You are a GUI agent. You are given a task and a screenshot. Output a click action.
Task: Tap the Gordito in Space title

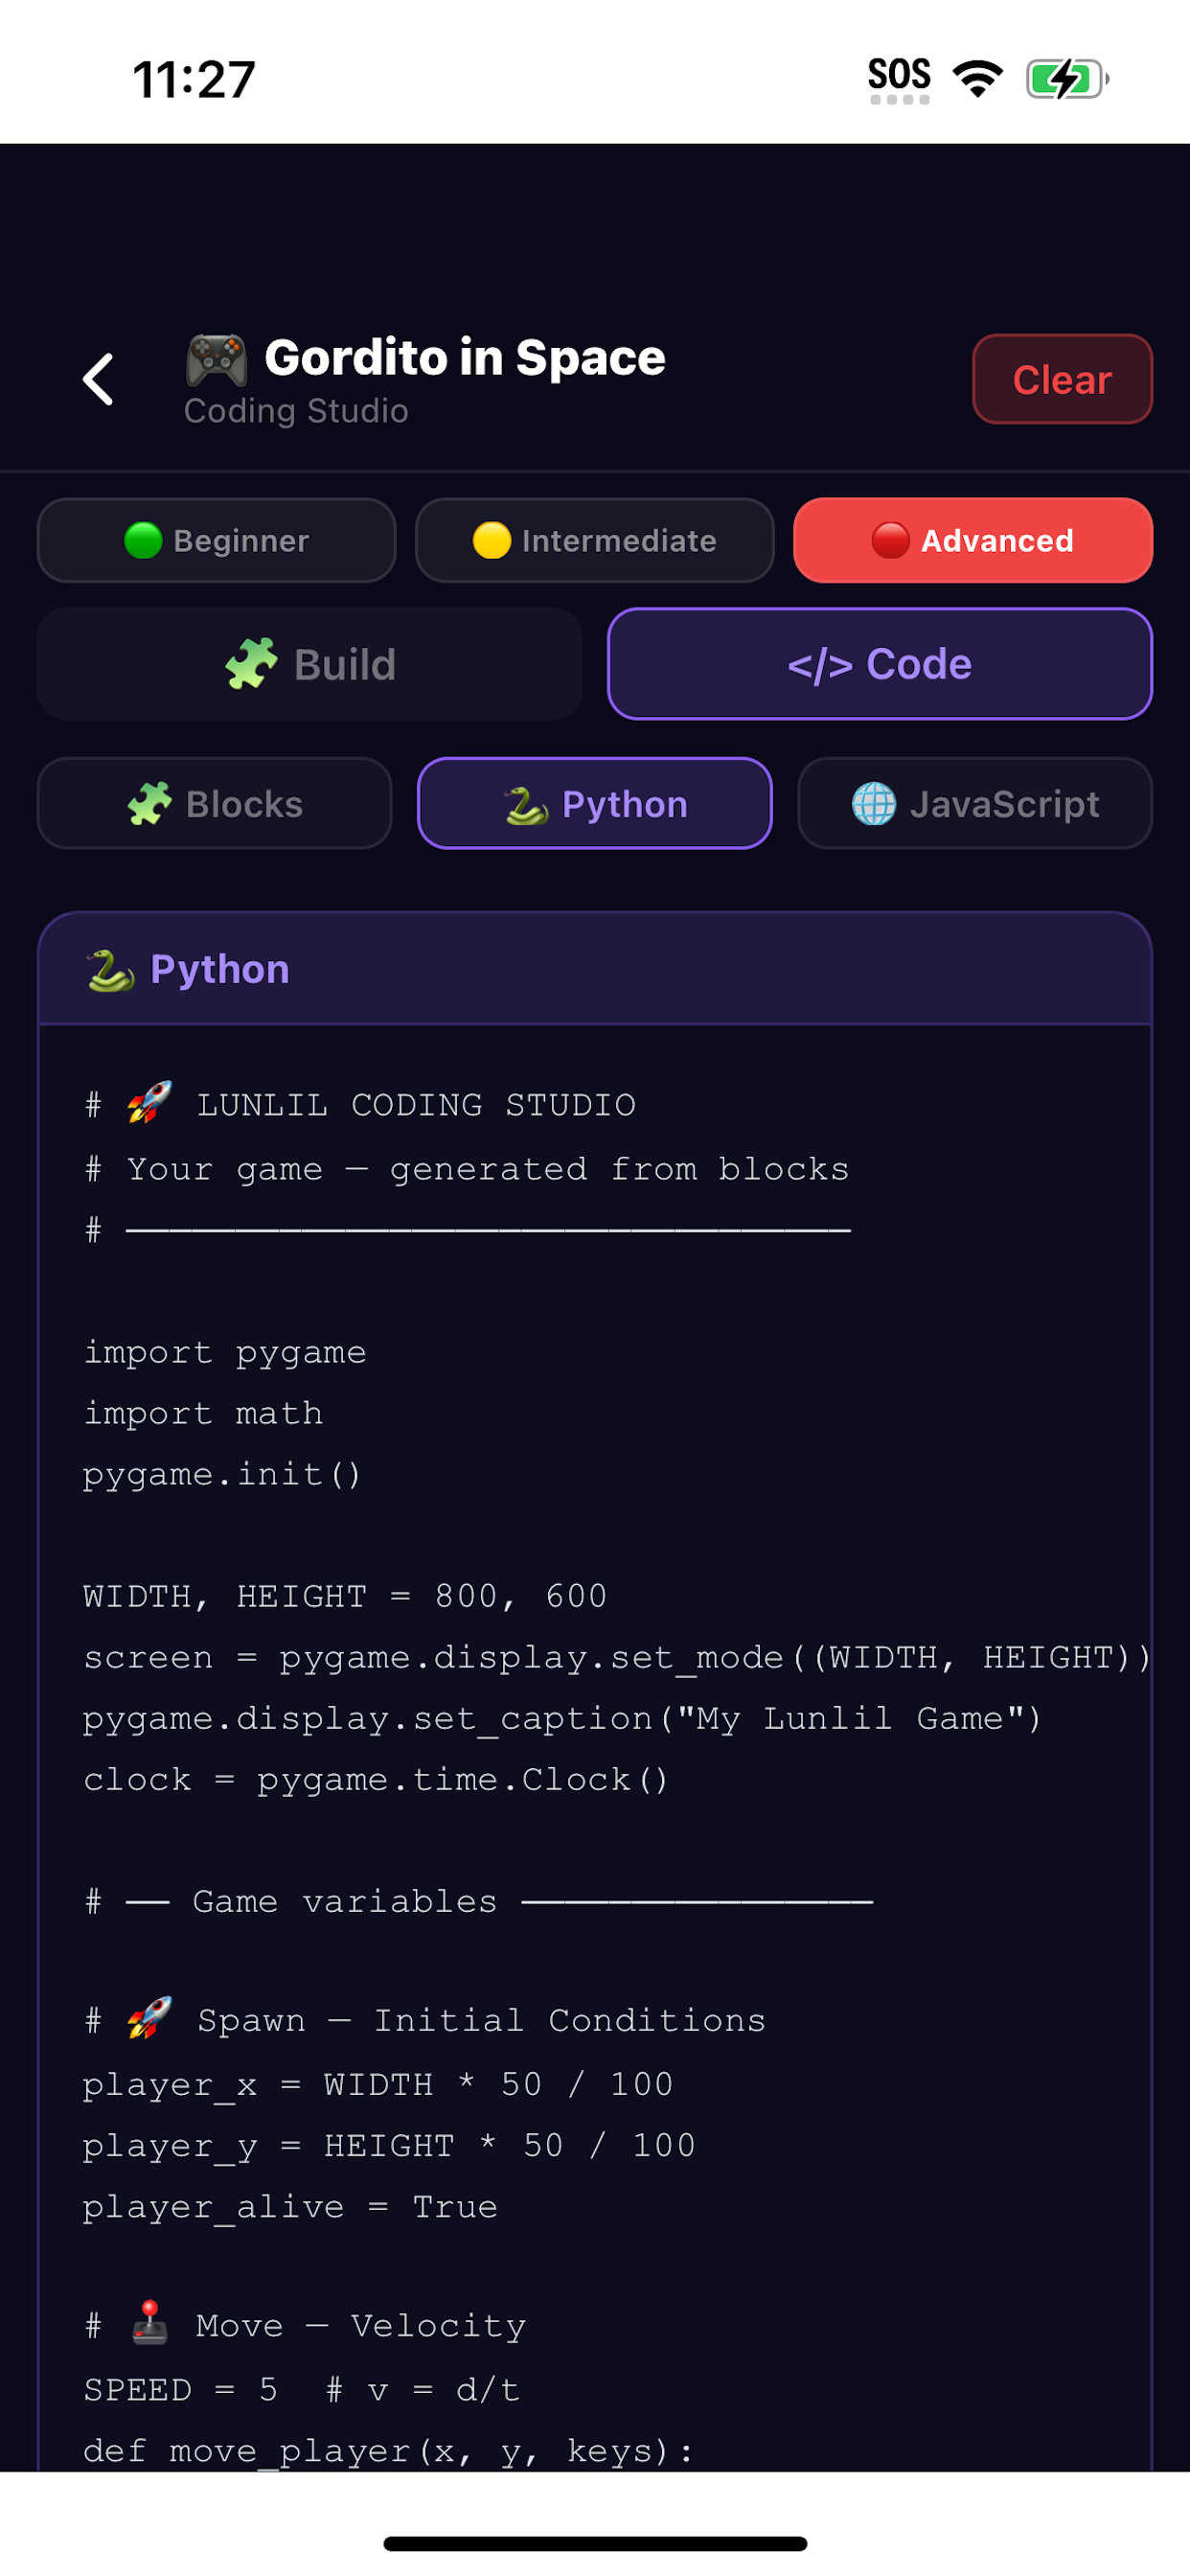465,358
